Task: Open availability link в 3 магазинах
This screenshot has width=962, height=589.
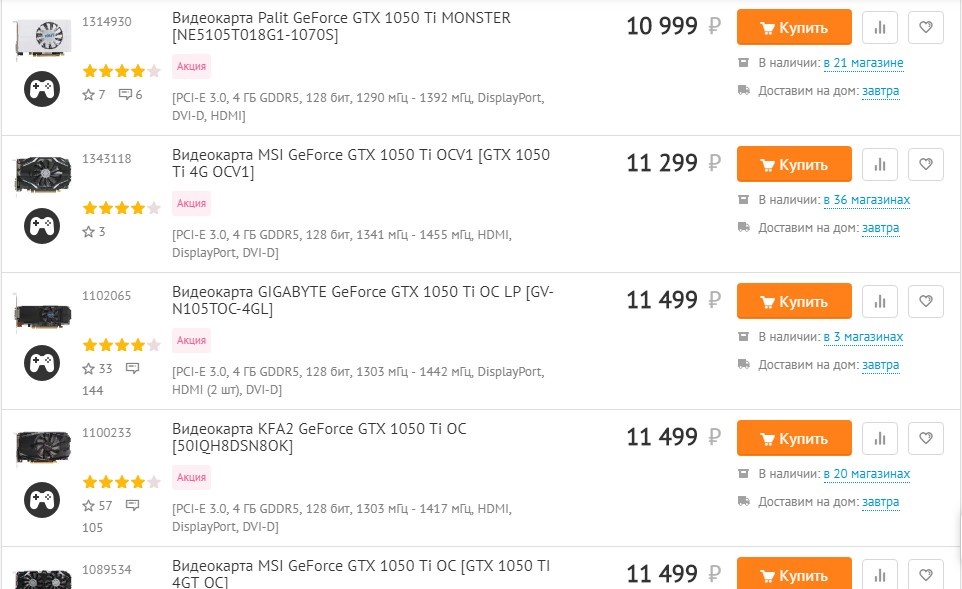Action: tap(864, 336)
